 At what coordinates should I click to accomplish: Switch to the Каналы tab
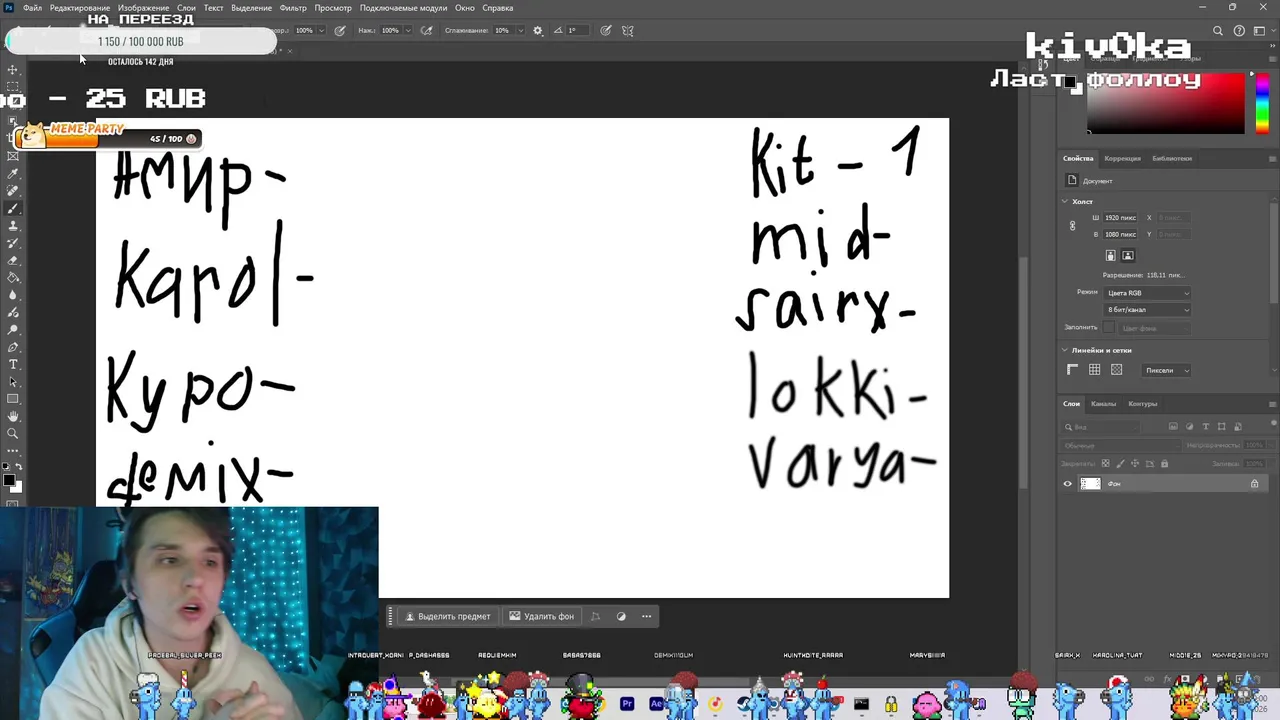pyautogui.click(x=1104, y=404)
